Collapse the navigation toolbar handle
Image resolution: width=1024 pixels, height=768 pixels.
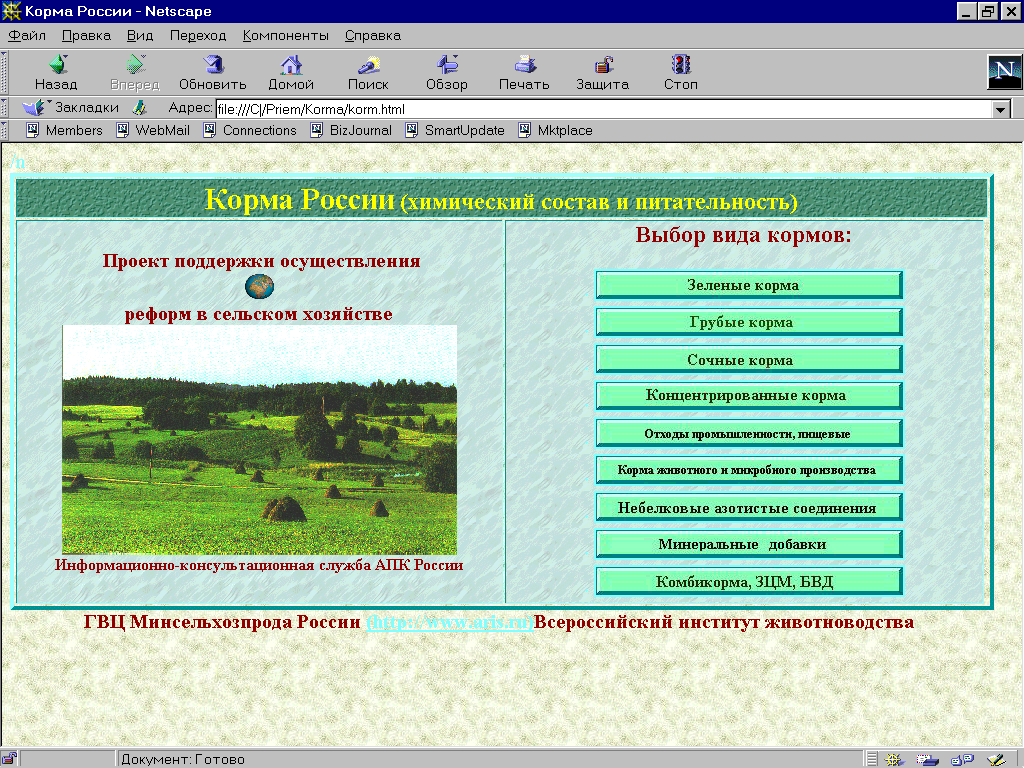4,72
